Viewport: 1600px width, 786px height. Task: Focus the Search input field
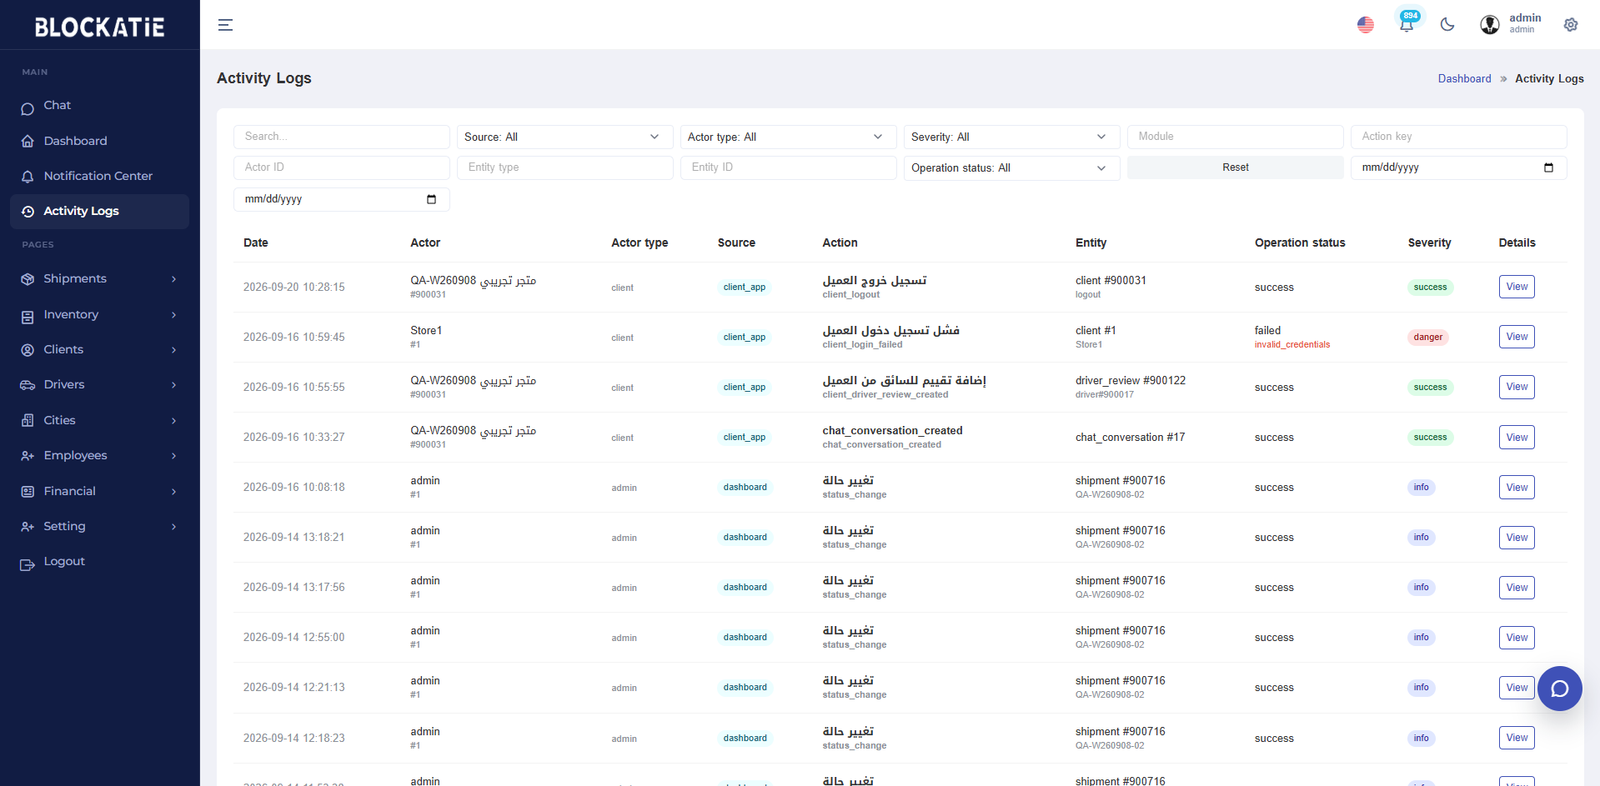click(342, 137)
